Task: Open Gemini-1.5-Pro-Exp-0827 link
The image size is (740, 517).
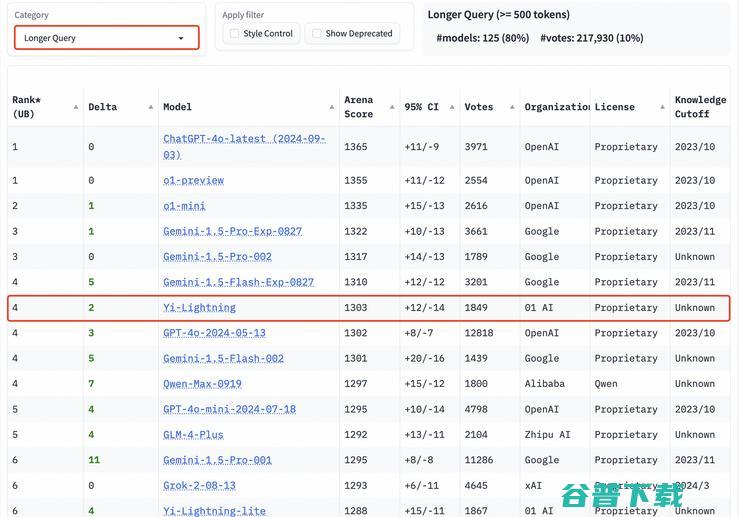Action: pyautogui.click(x=232, y=231)
